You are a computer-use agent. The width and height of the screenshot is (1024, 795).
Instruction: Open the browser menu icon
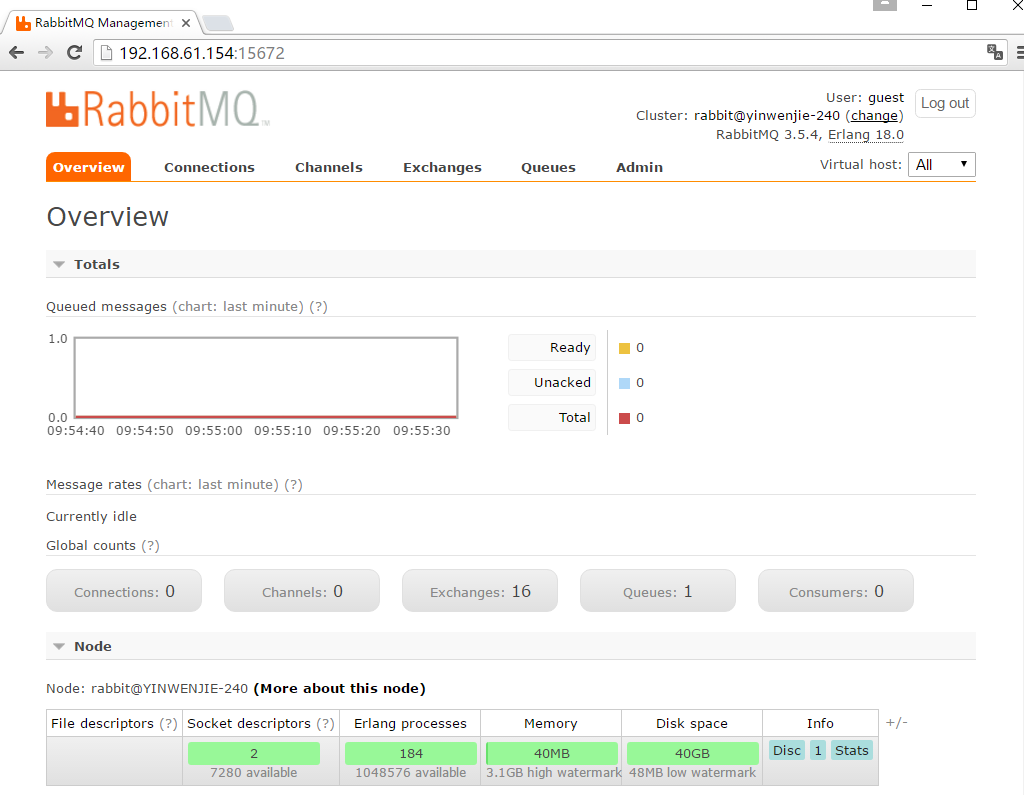click(x=1019, y=52)
